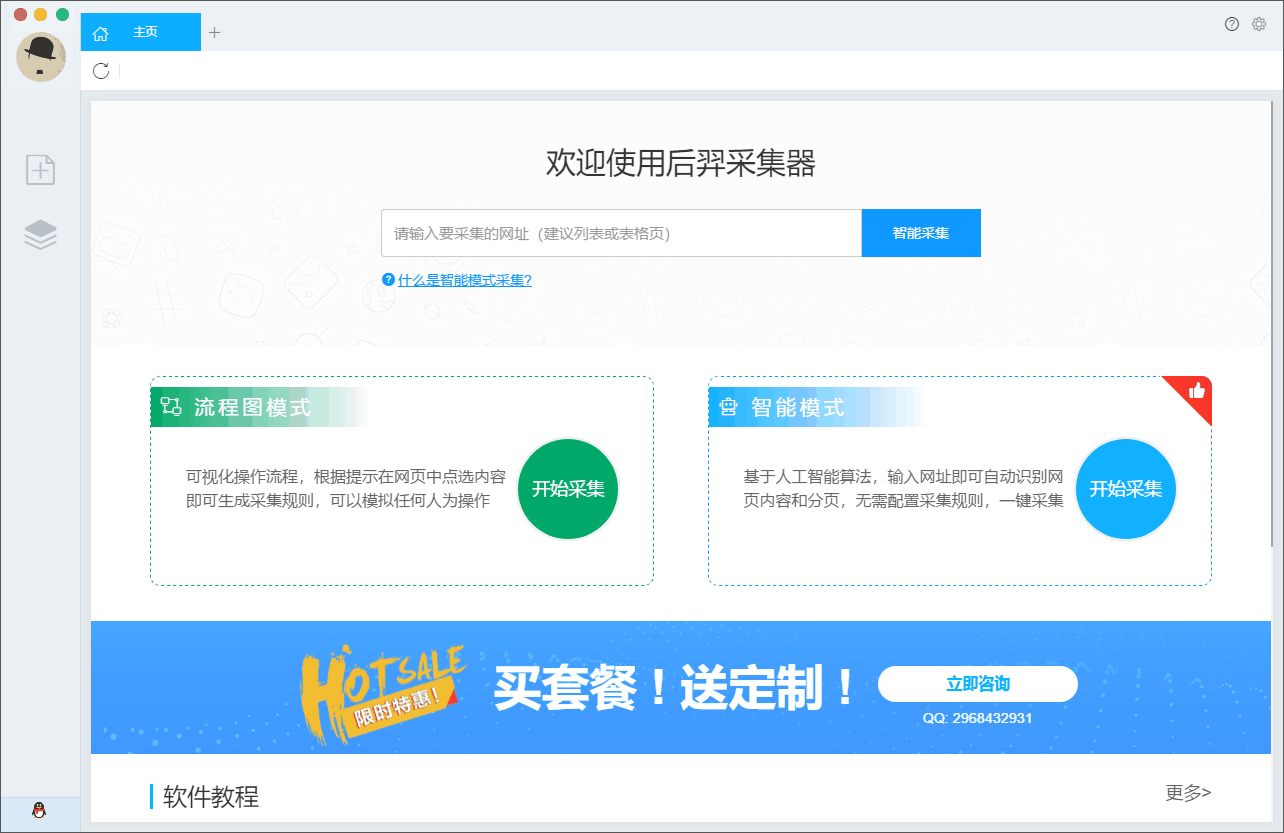Switch to the 主页 tab

pos(146,32)
